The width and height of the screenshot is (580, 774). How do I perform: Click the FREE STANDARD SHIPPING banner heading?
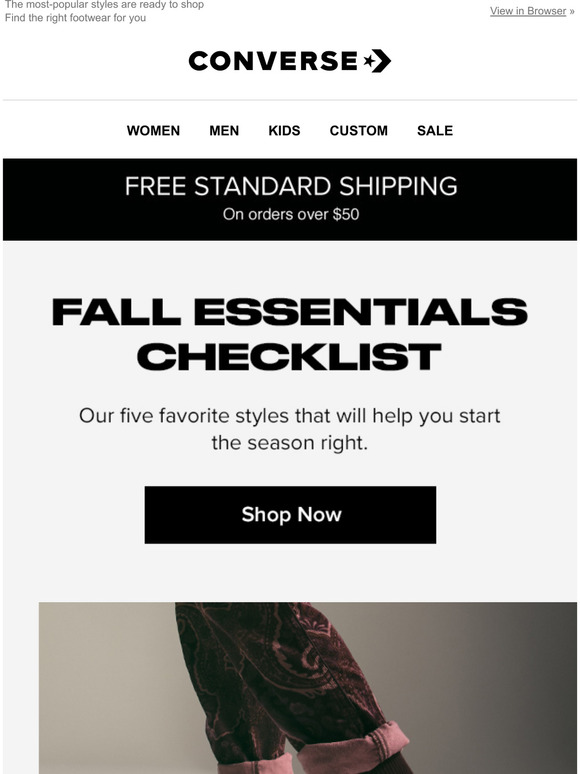pos(291,186)
